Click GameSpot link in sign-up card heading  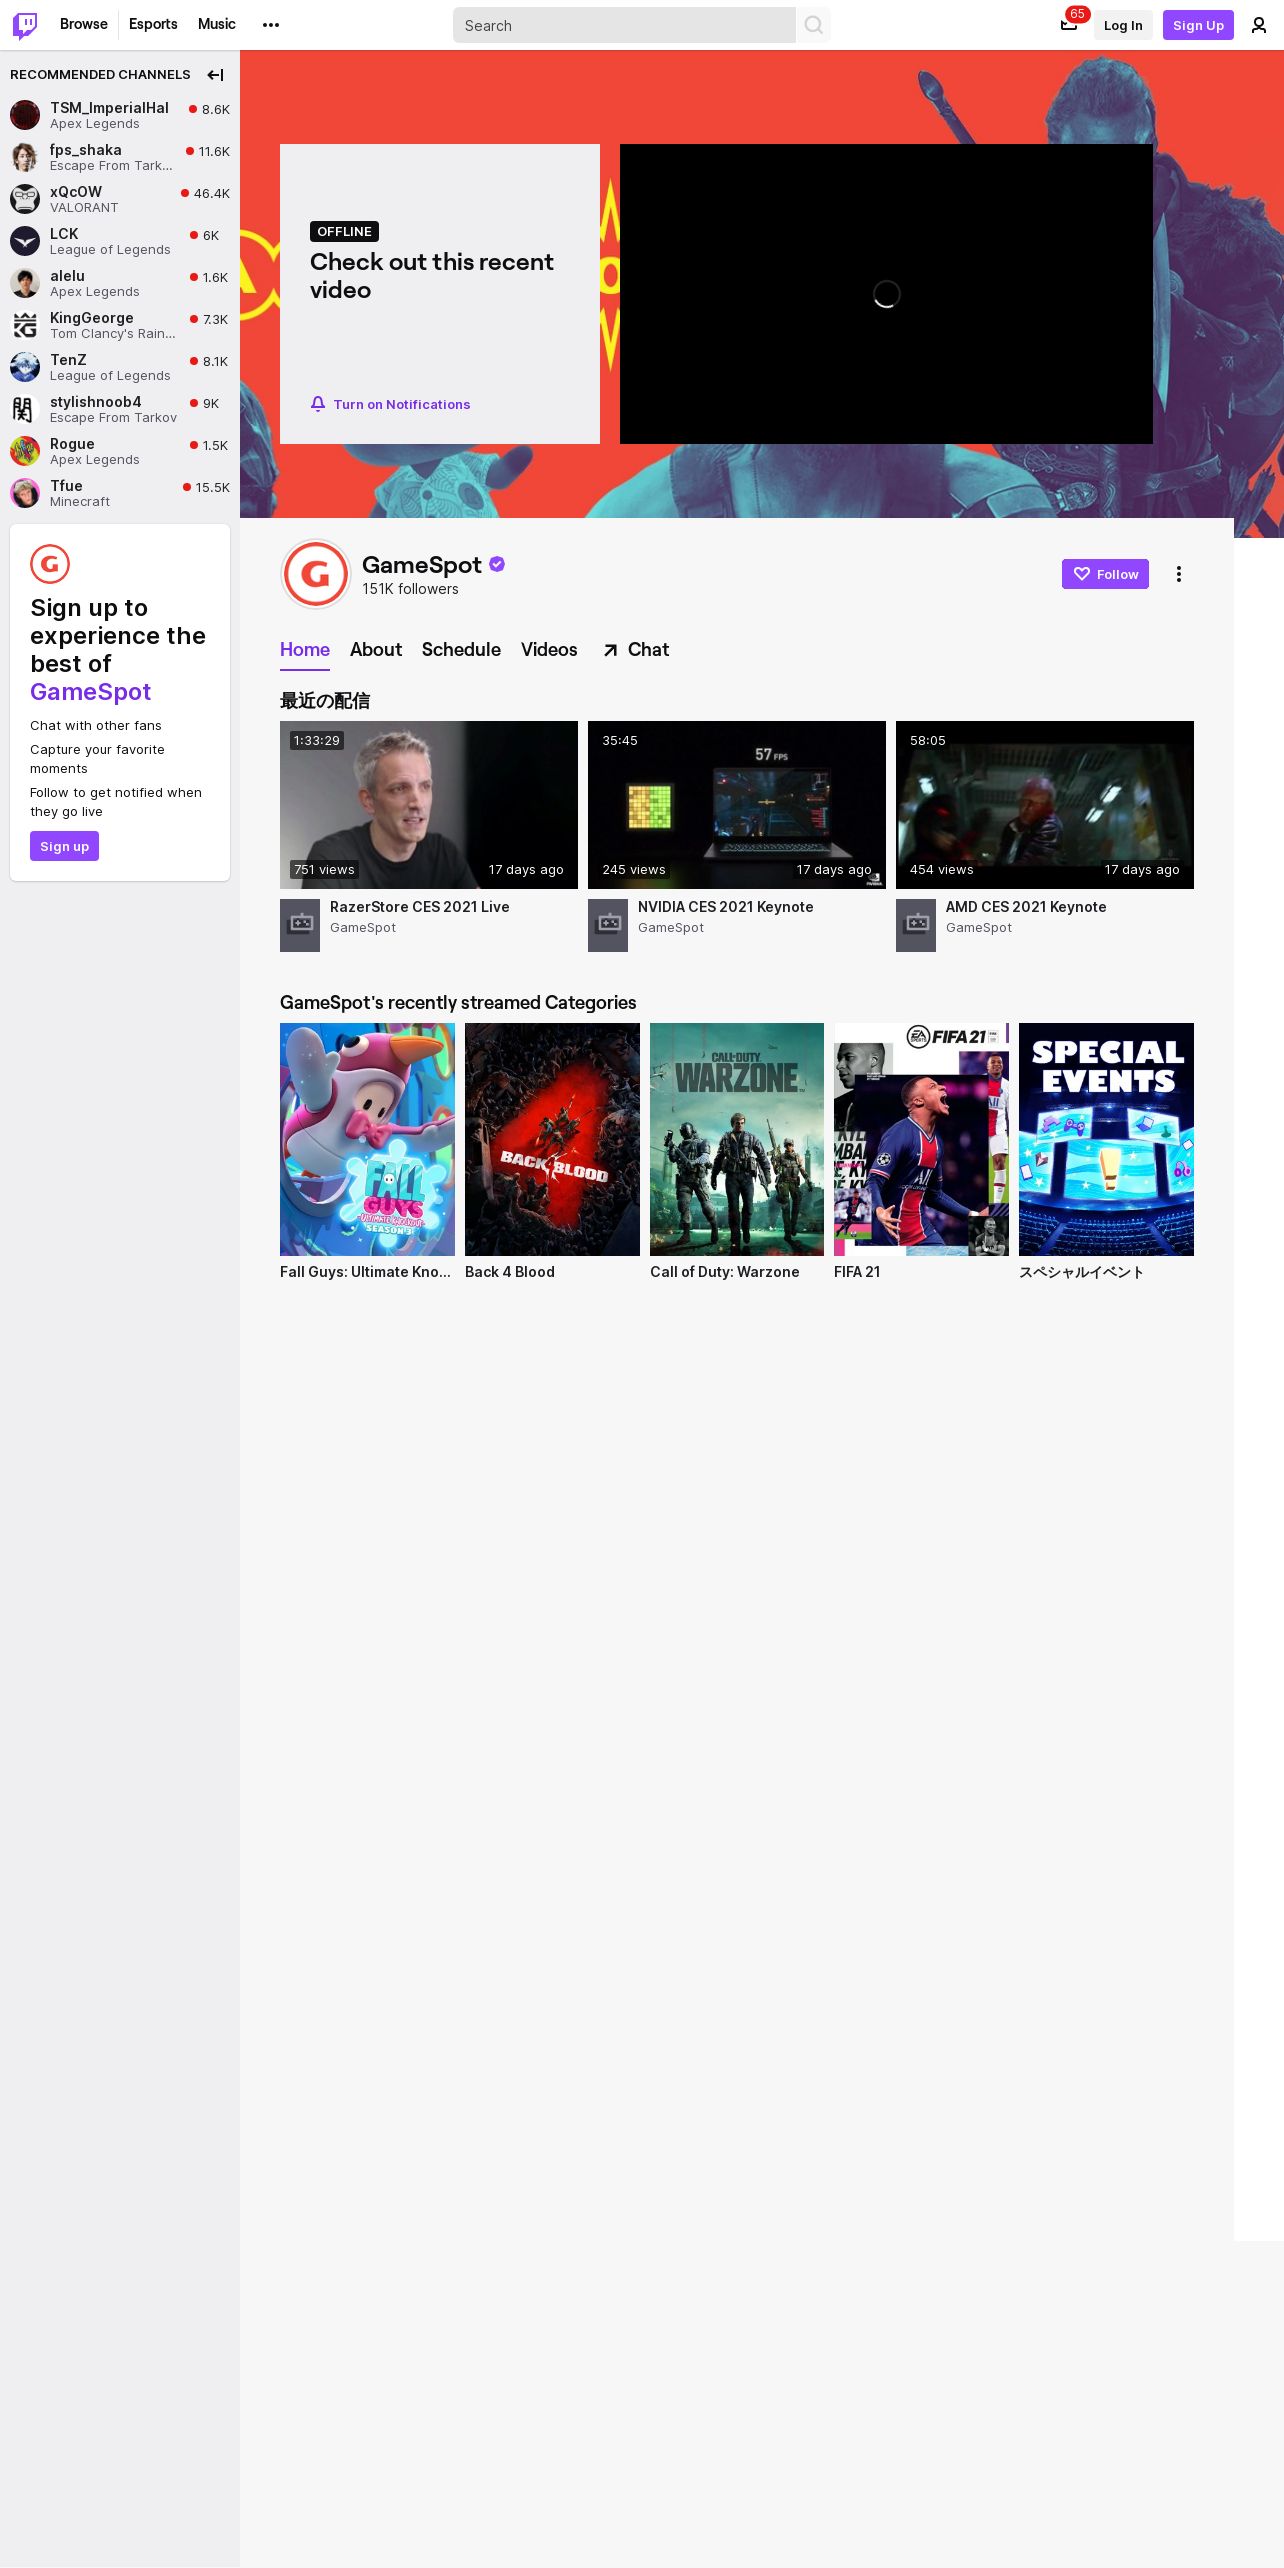pyautogui.click(x=90, y=692)
